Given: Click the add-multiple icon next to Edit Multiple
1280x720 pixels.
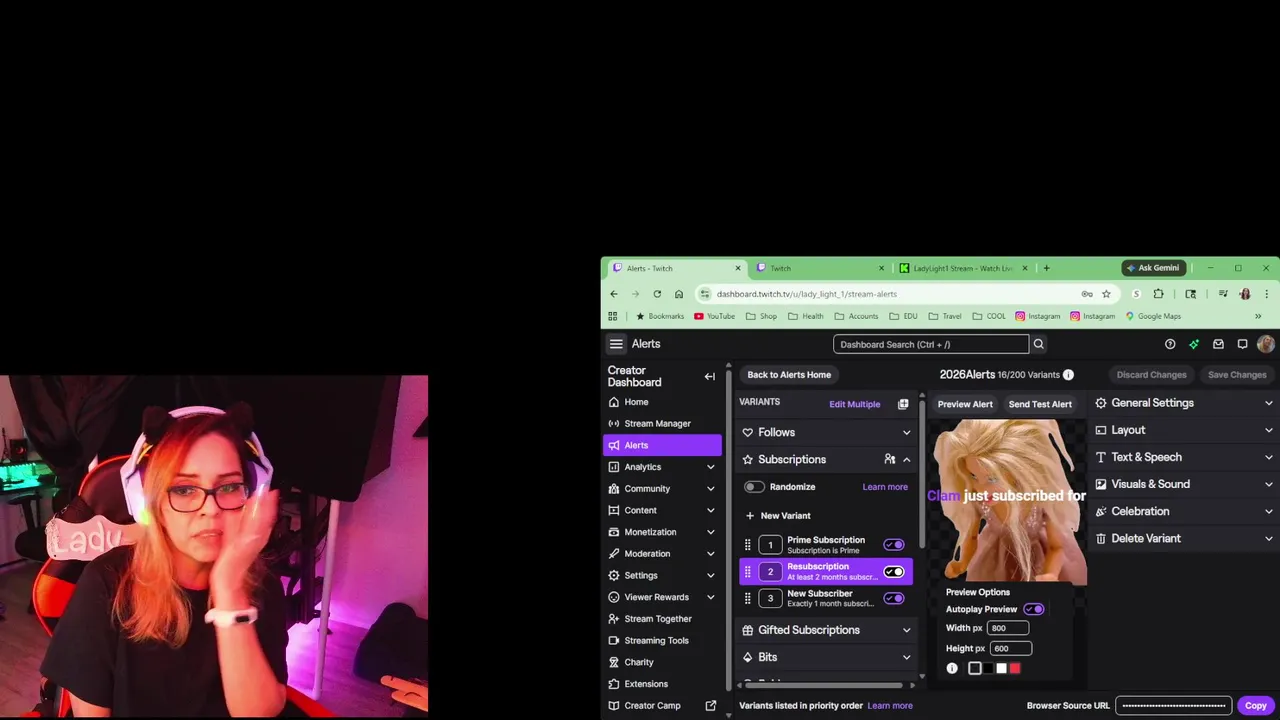Looking at the screenshot, I should coord(903,404).
